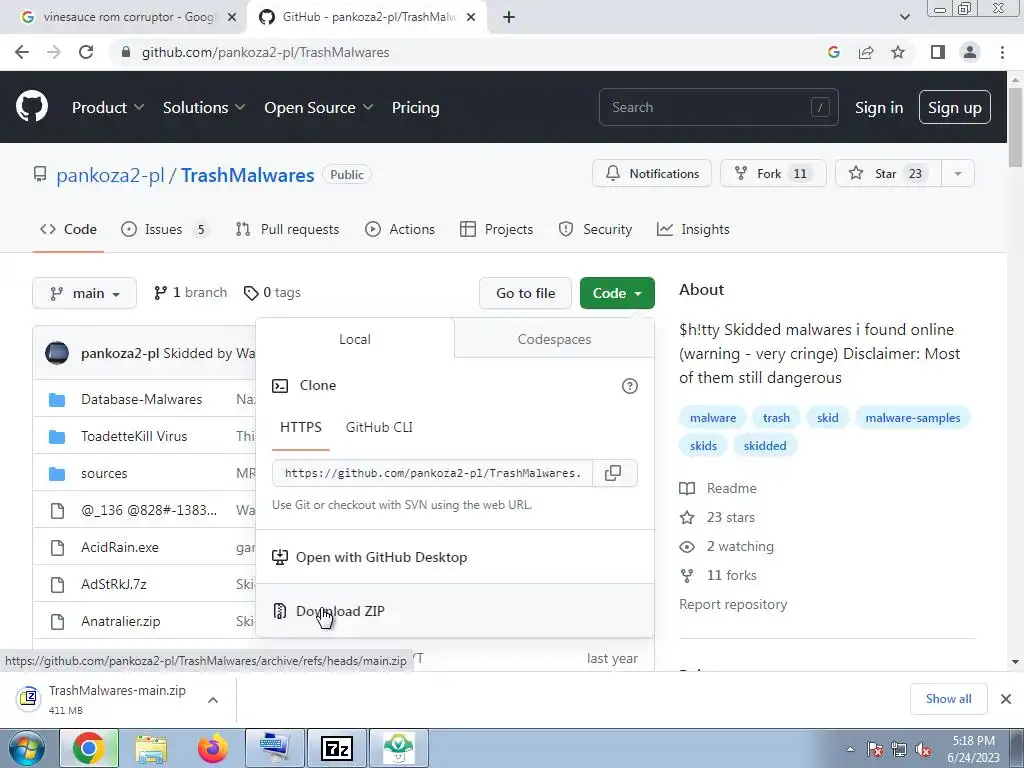Screen dimensions: 1024x768
Task: Click the Go to file button
Action: click(x=526, y=293)
